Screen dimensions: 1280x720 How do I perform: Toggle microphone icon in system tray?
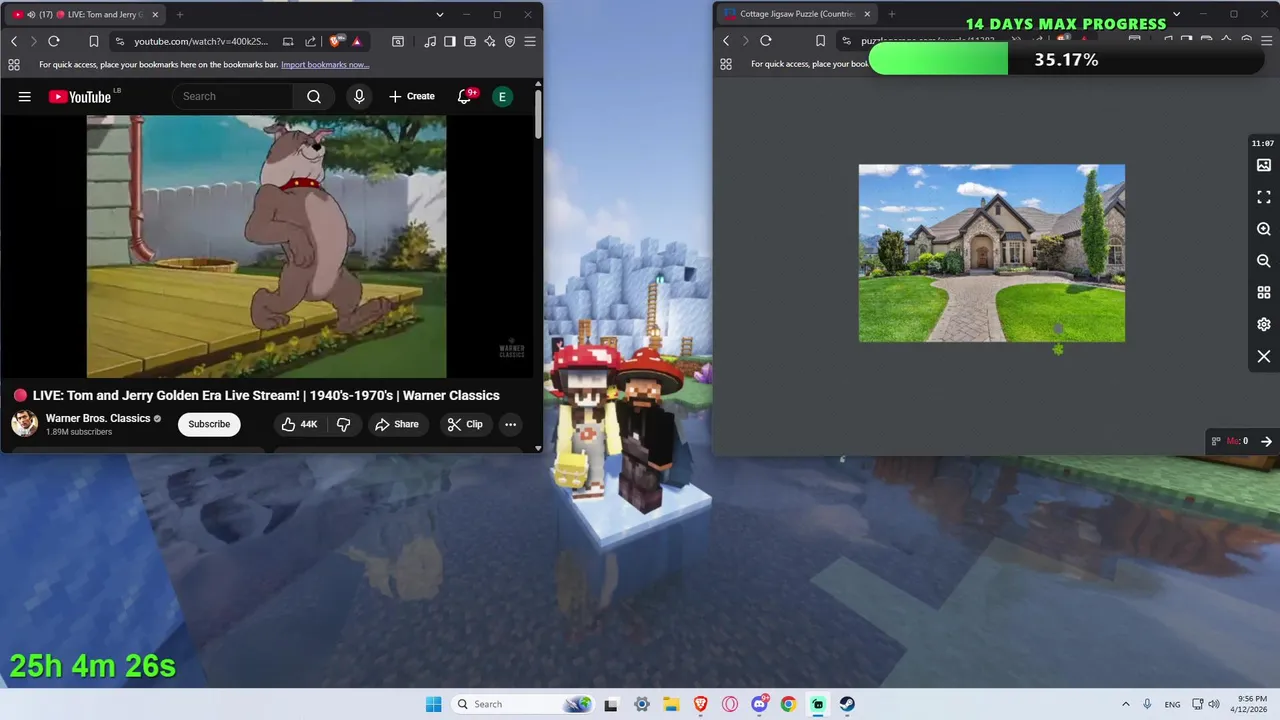coord(1147,704)
